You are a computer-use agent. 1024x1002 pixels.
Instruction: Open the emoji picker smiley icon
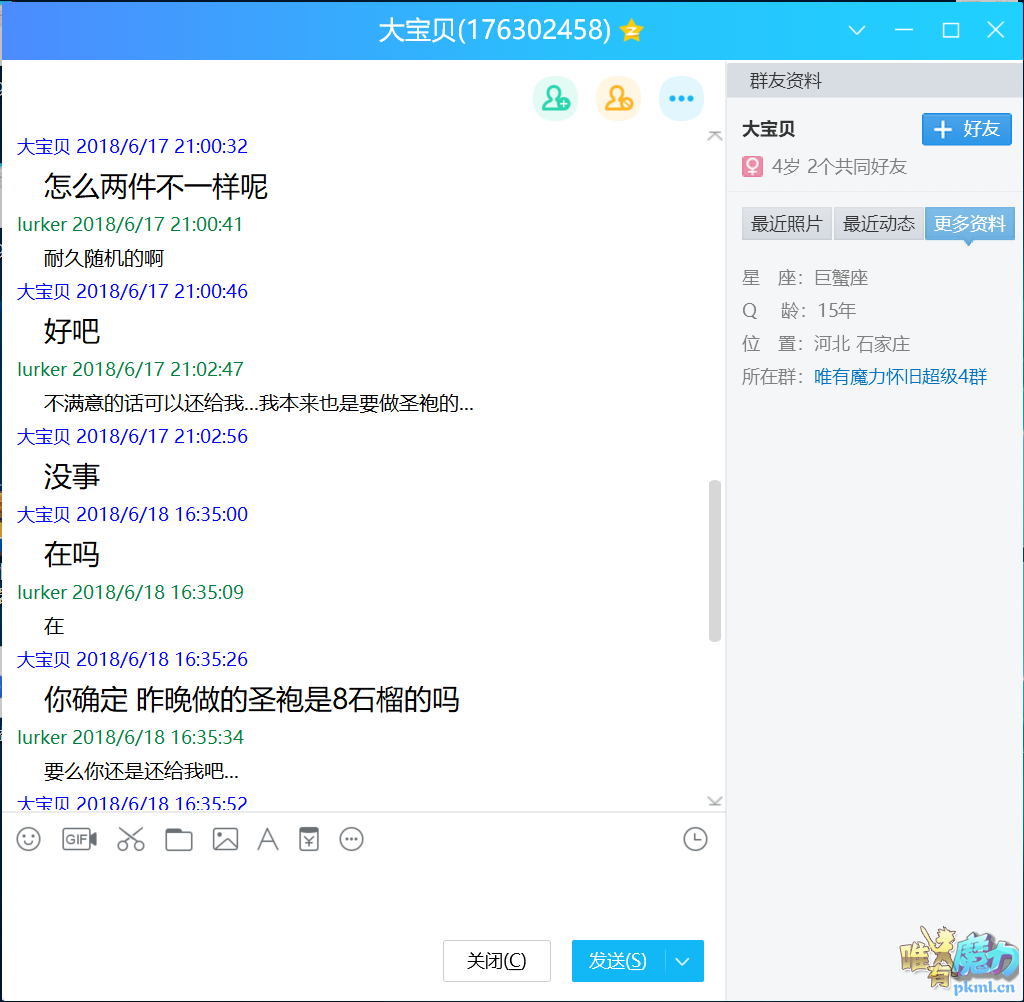point(29,839)
